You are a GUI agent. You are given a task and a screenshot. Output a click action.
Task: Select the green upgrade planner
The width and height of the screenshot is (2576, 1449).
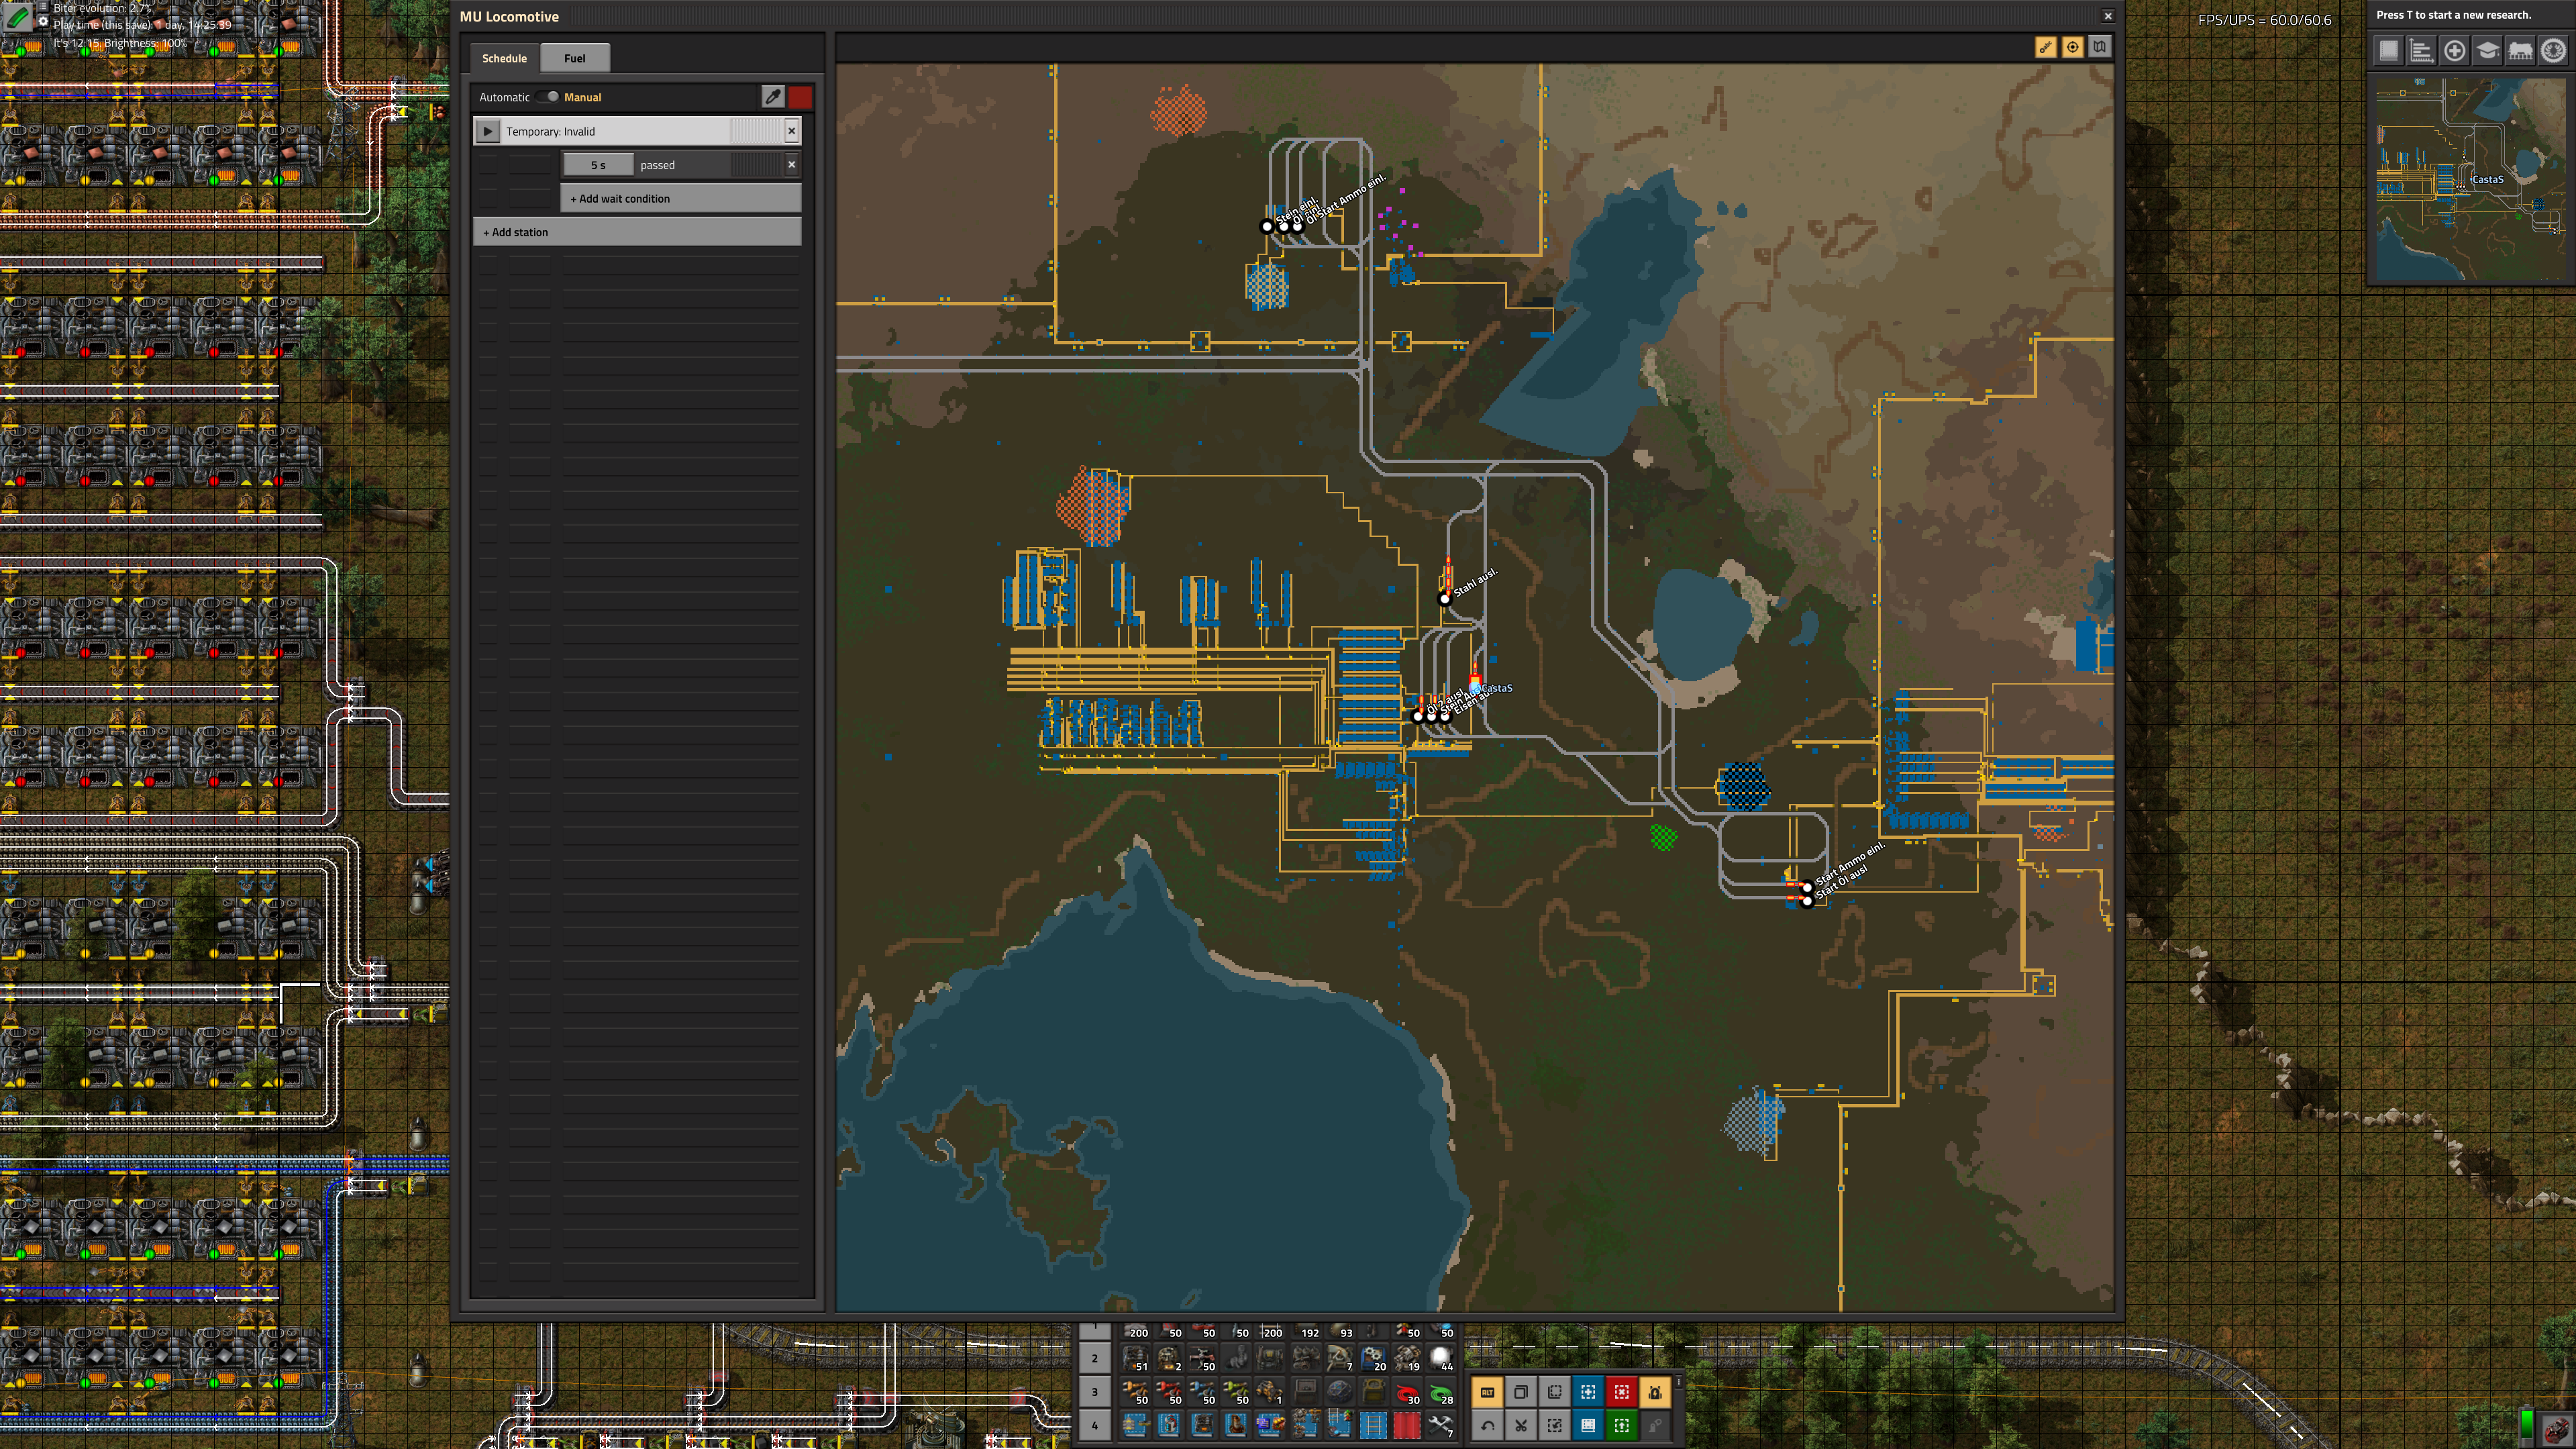pos(1621,1425)
